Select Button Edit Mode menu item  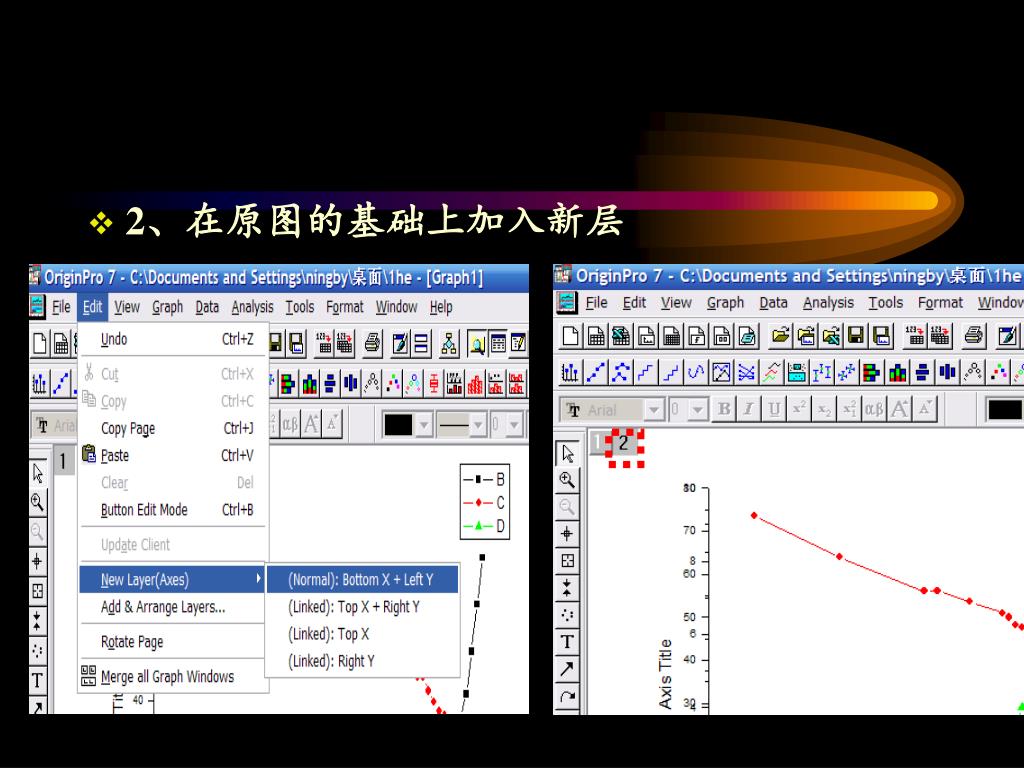pos(172,510)
